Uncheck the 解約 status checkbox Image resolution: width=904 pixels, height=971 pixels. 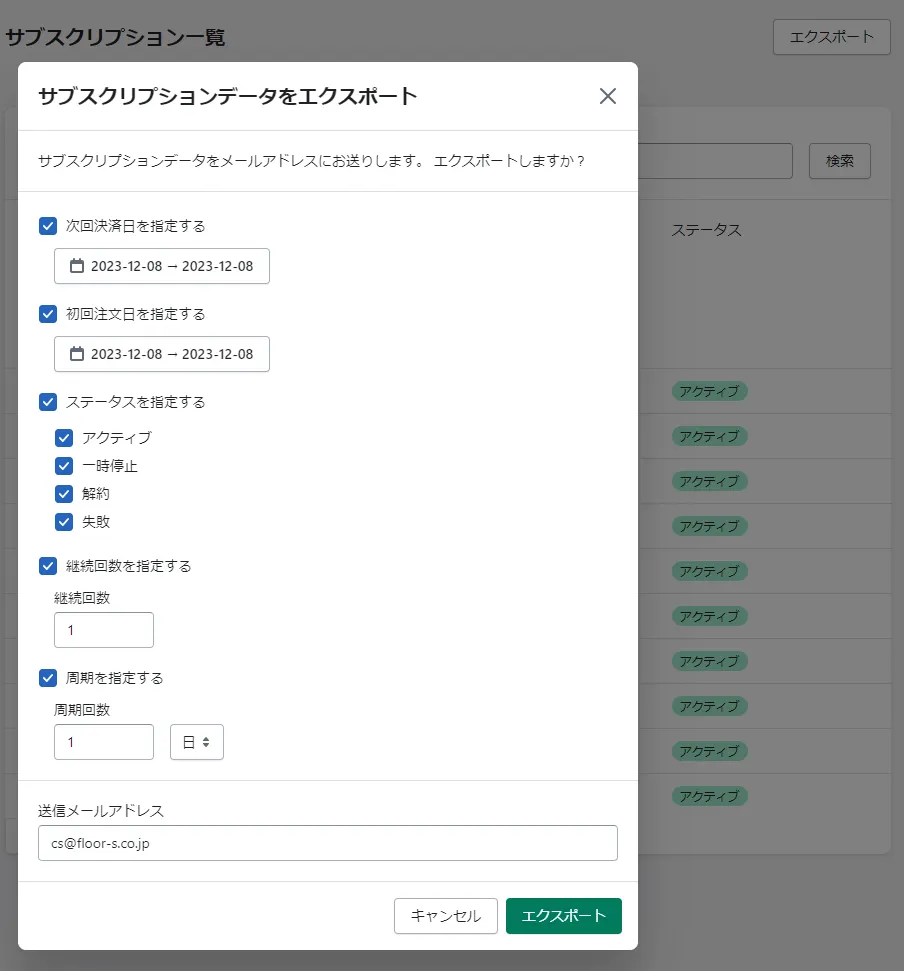[64, 494]
